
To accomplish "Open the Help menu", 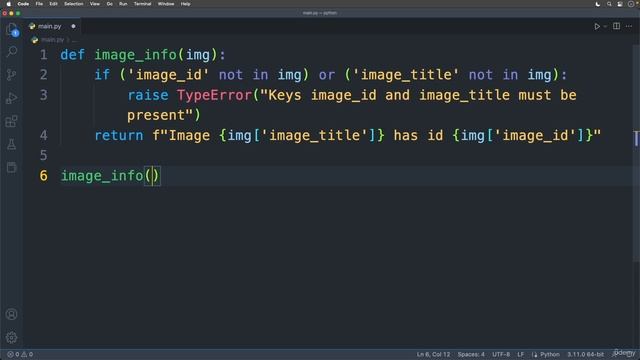I will pyautogui.click(x=185, y=4).
